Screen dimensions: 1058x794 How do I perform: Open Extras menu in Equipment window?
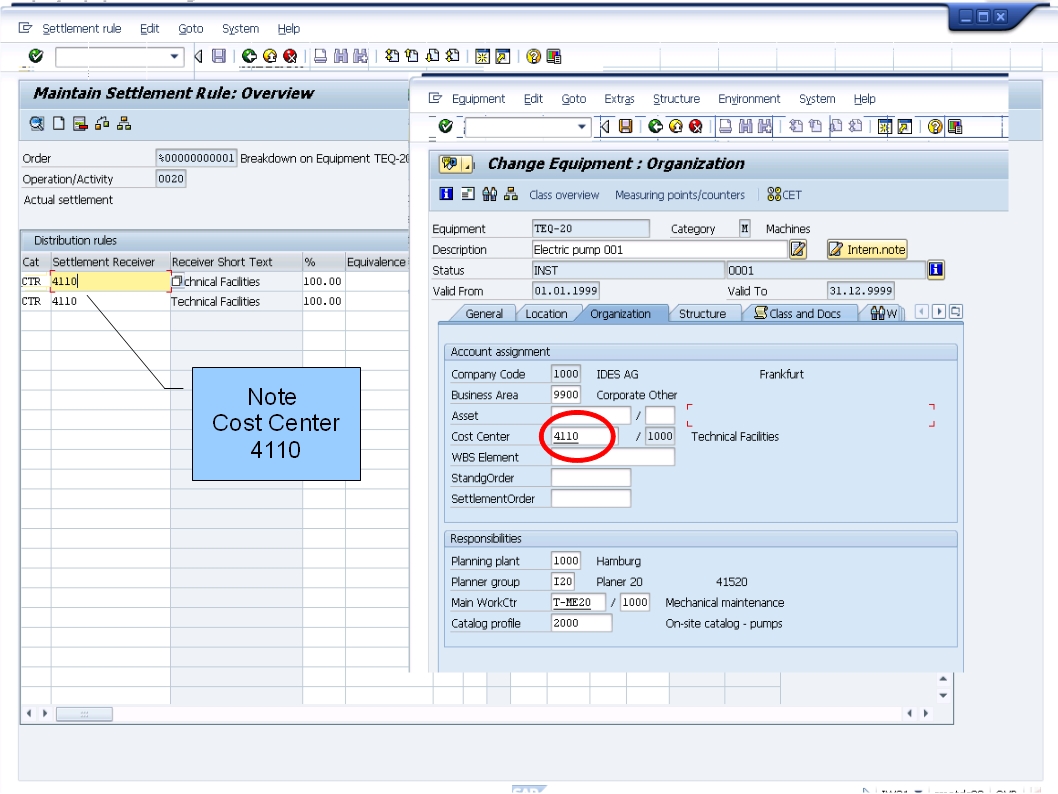coord(619,98)
